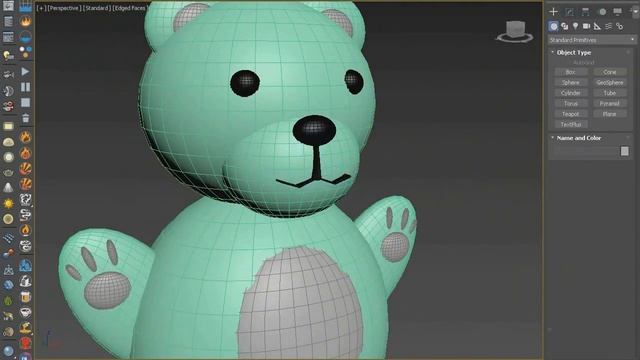Click the blue wavy lines icon
This screenshot has width=640, height=360.
(x=8, y=238)
